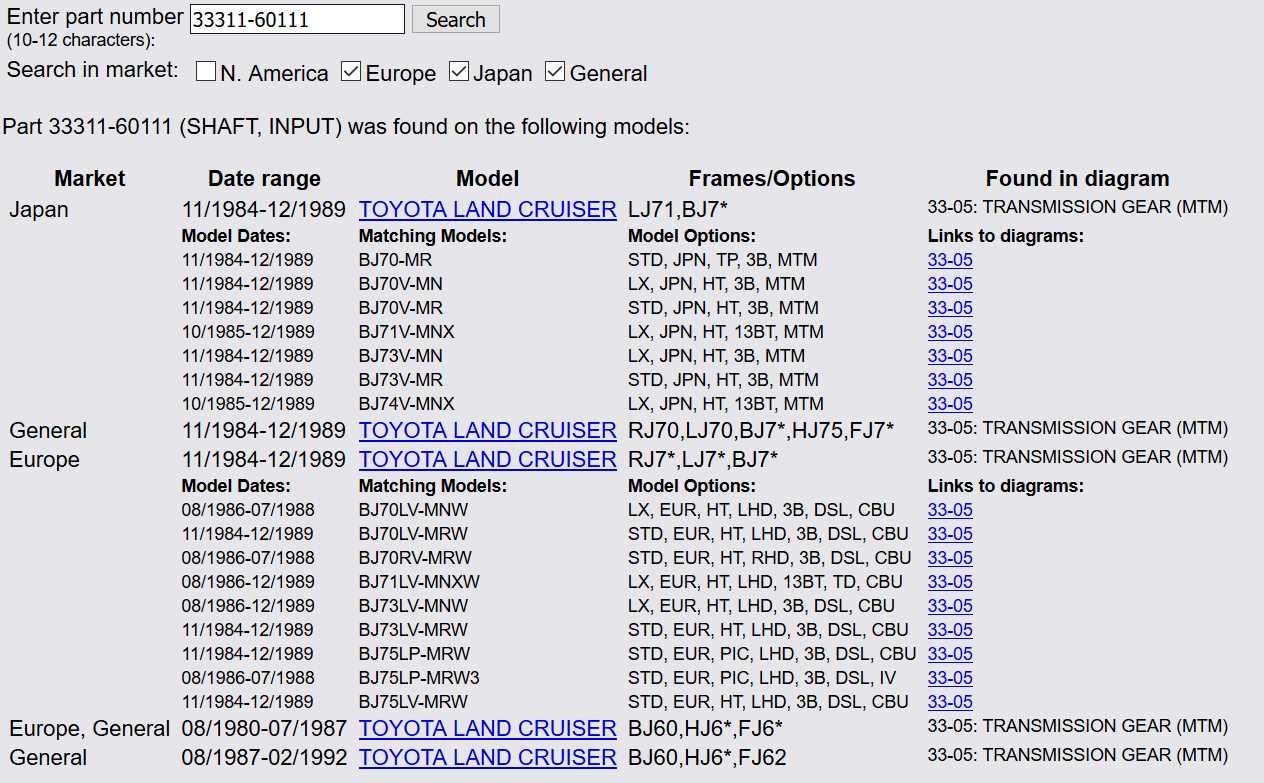This screenshot has height=783, width=1264.
Task: Open the 33-05 diagram link for BJ71V-MNX
Action: coord(950,332)
